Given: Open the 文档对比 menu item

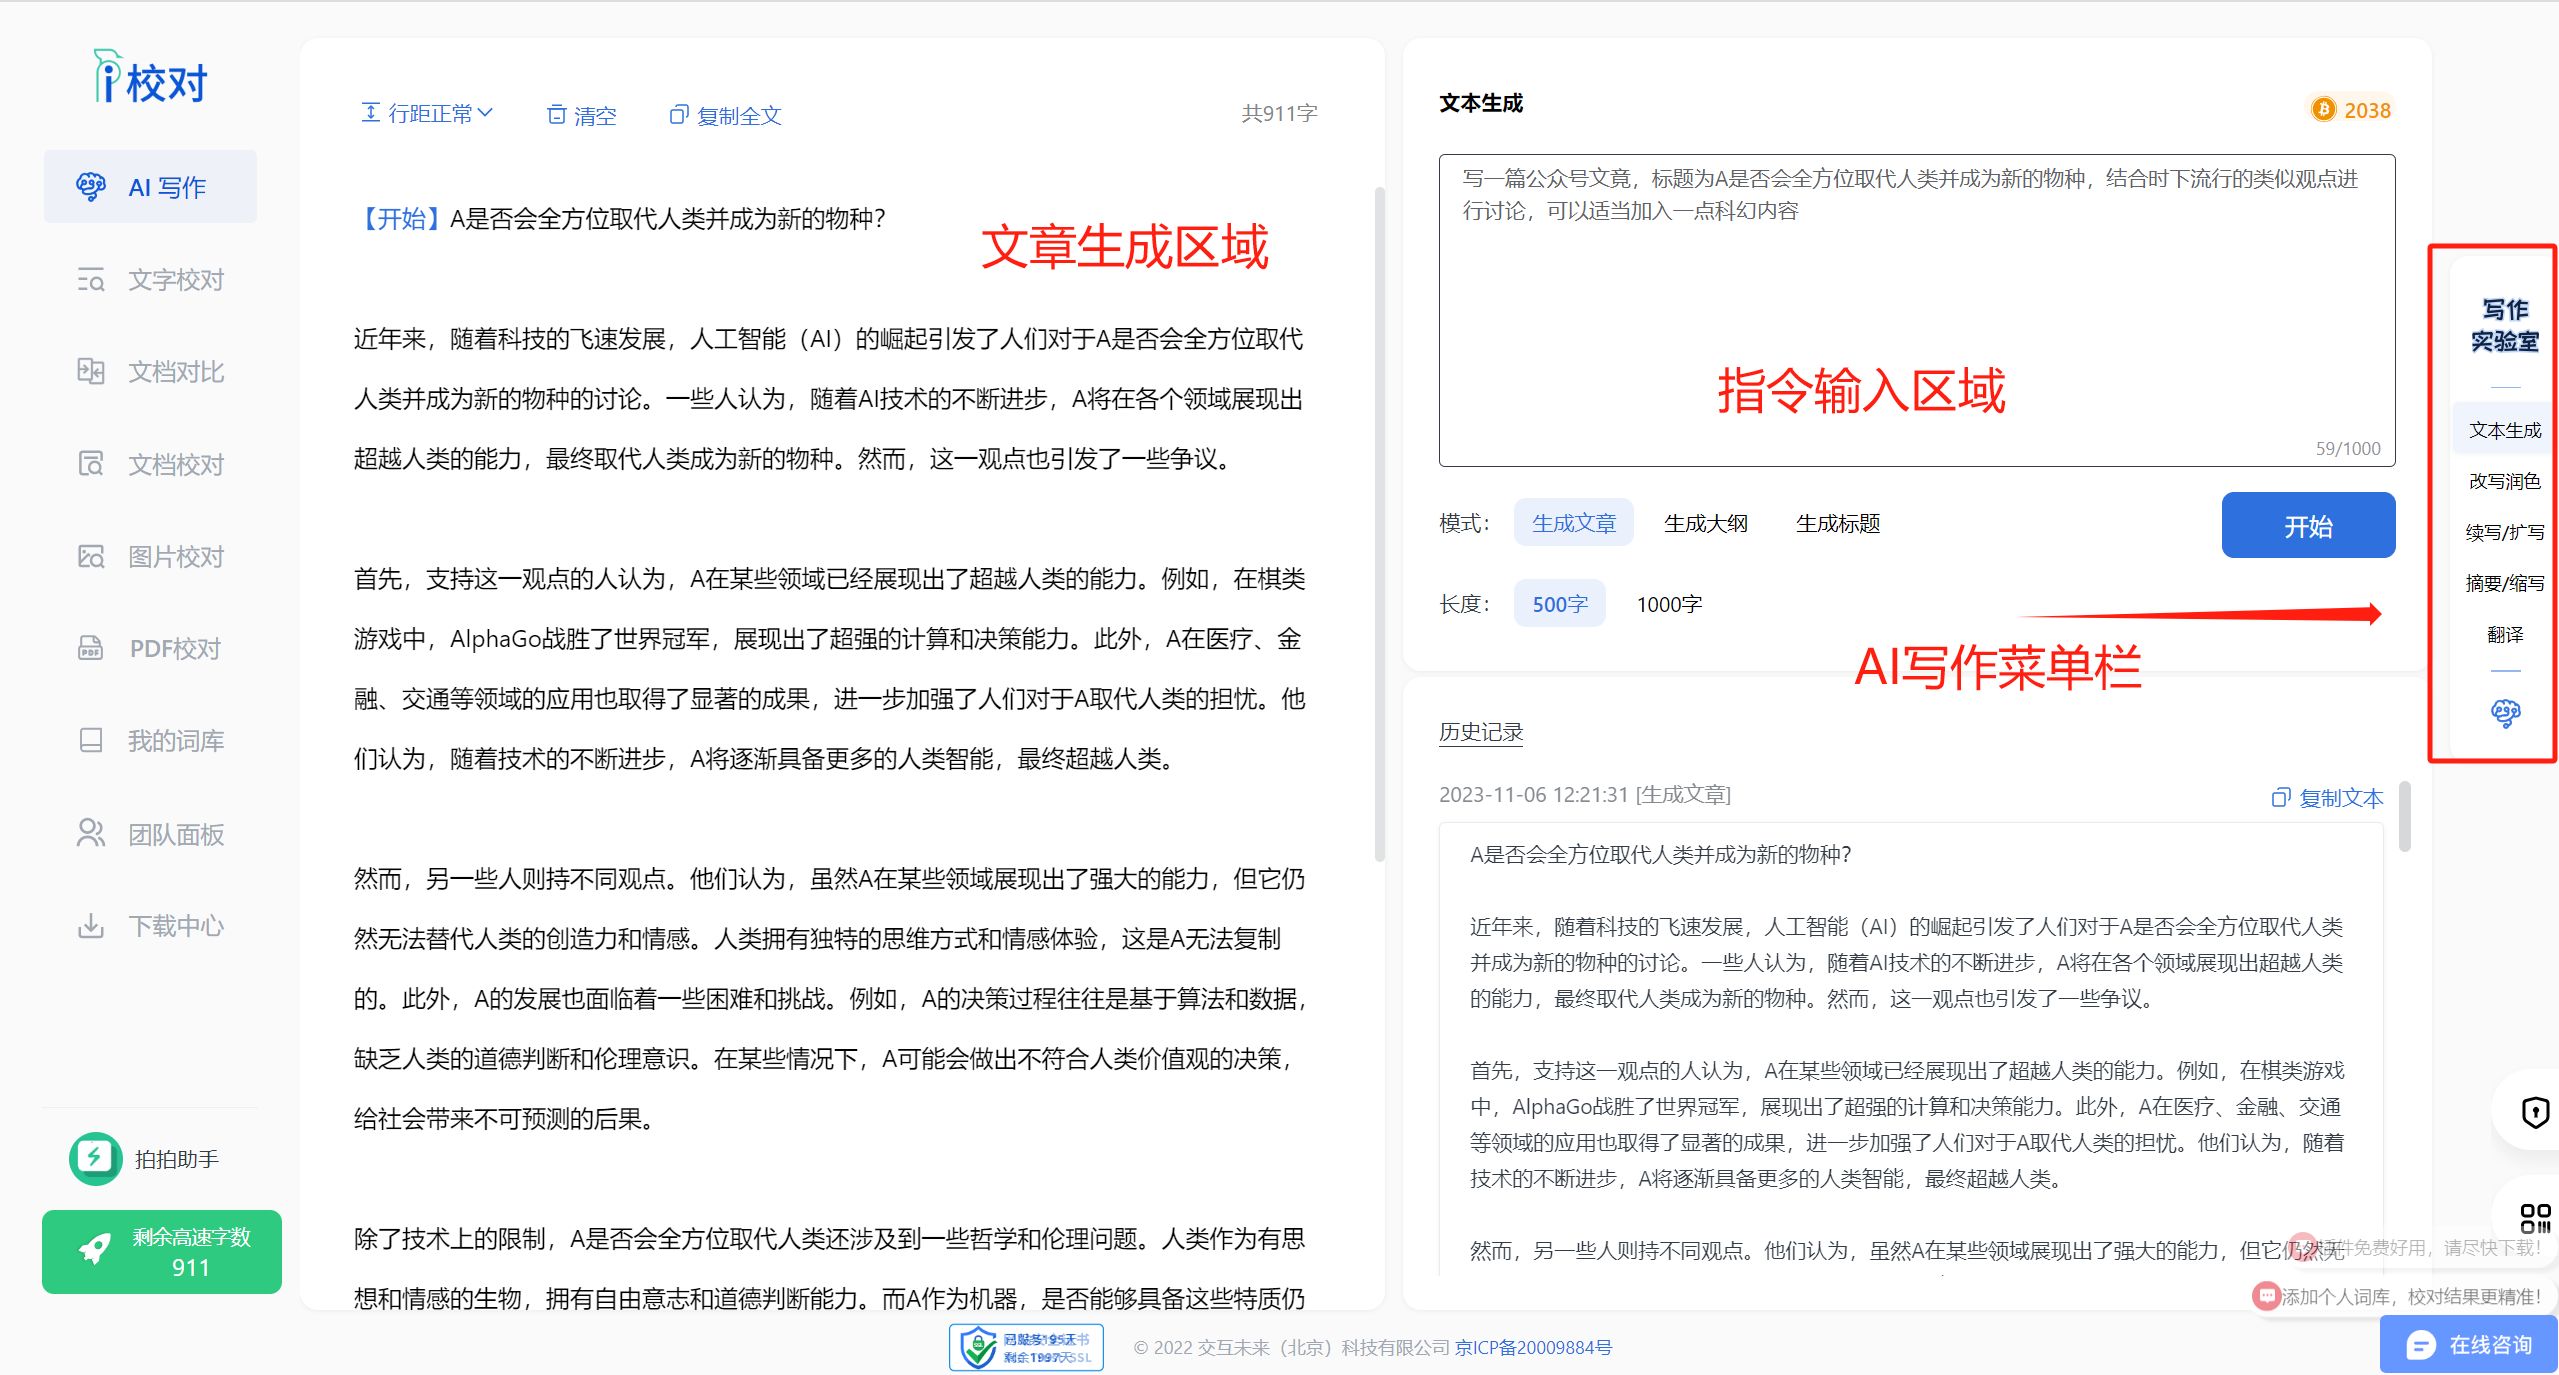Looking at the screenshot, I should pyautogui.click(x=150, y=372).
